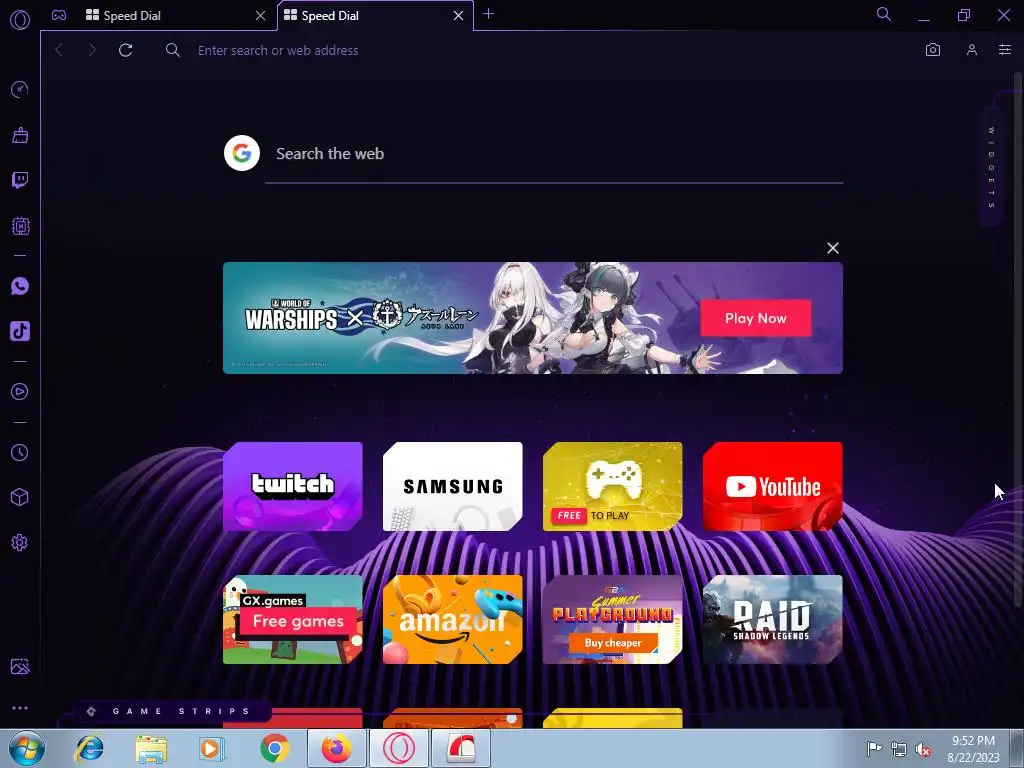The image size is (1024, 768).
Task: Take a snapshot with camera icon
Action: (x=933, y=50)
